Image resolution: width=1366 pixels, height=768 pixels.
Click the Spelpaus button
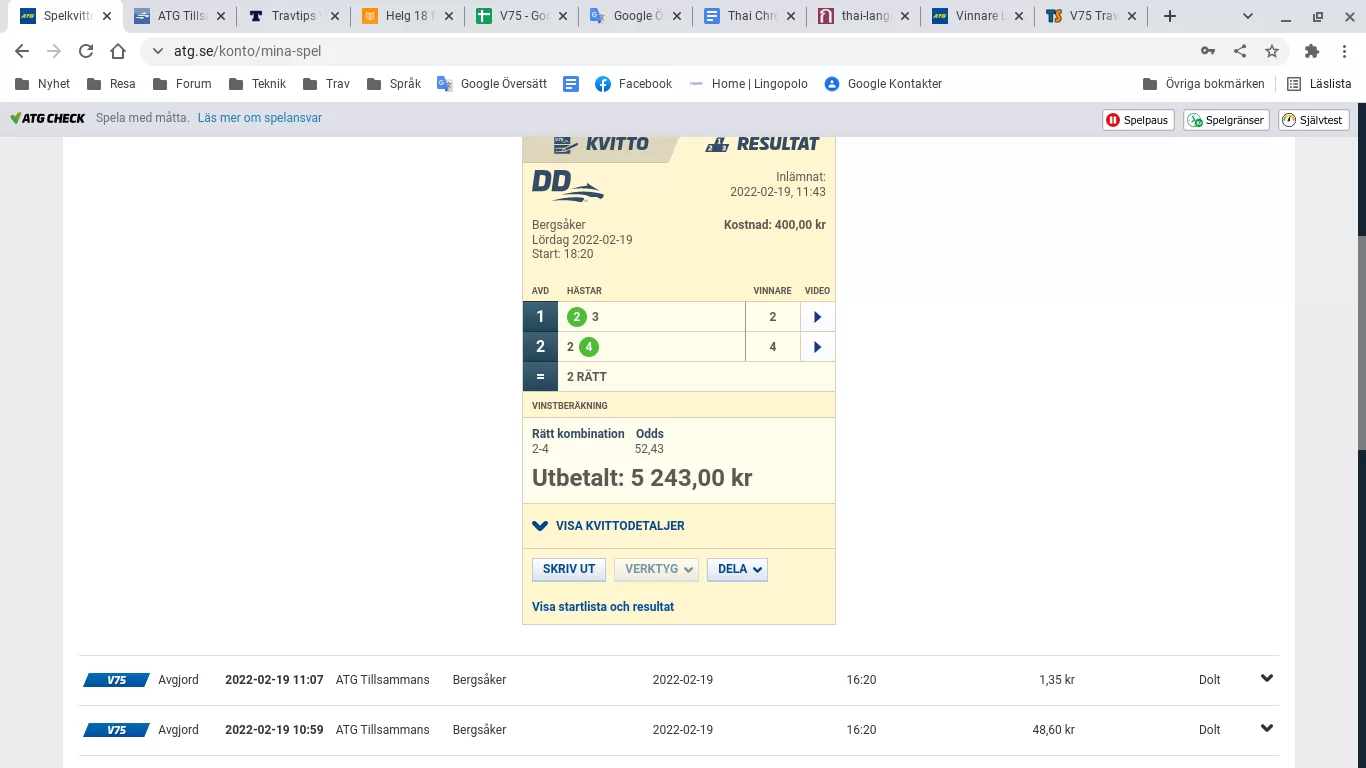1137,120
